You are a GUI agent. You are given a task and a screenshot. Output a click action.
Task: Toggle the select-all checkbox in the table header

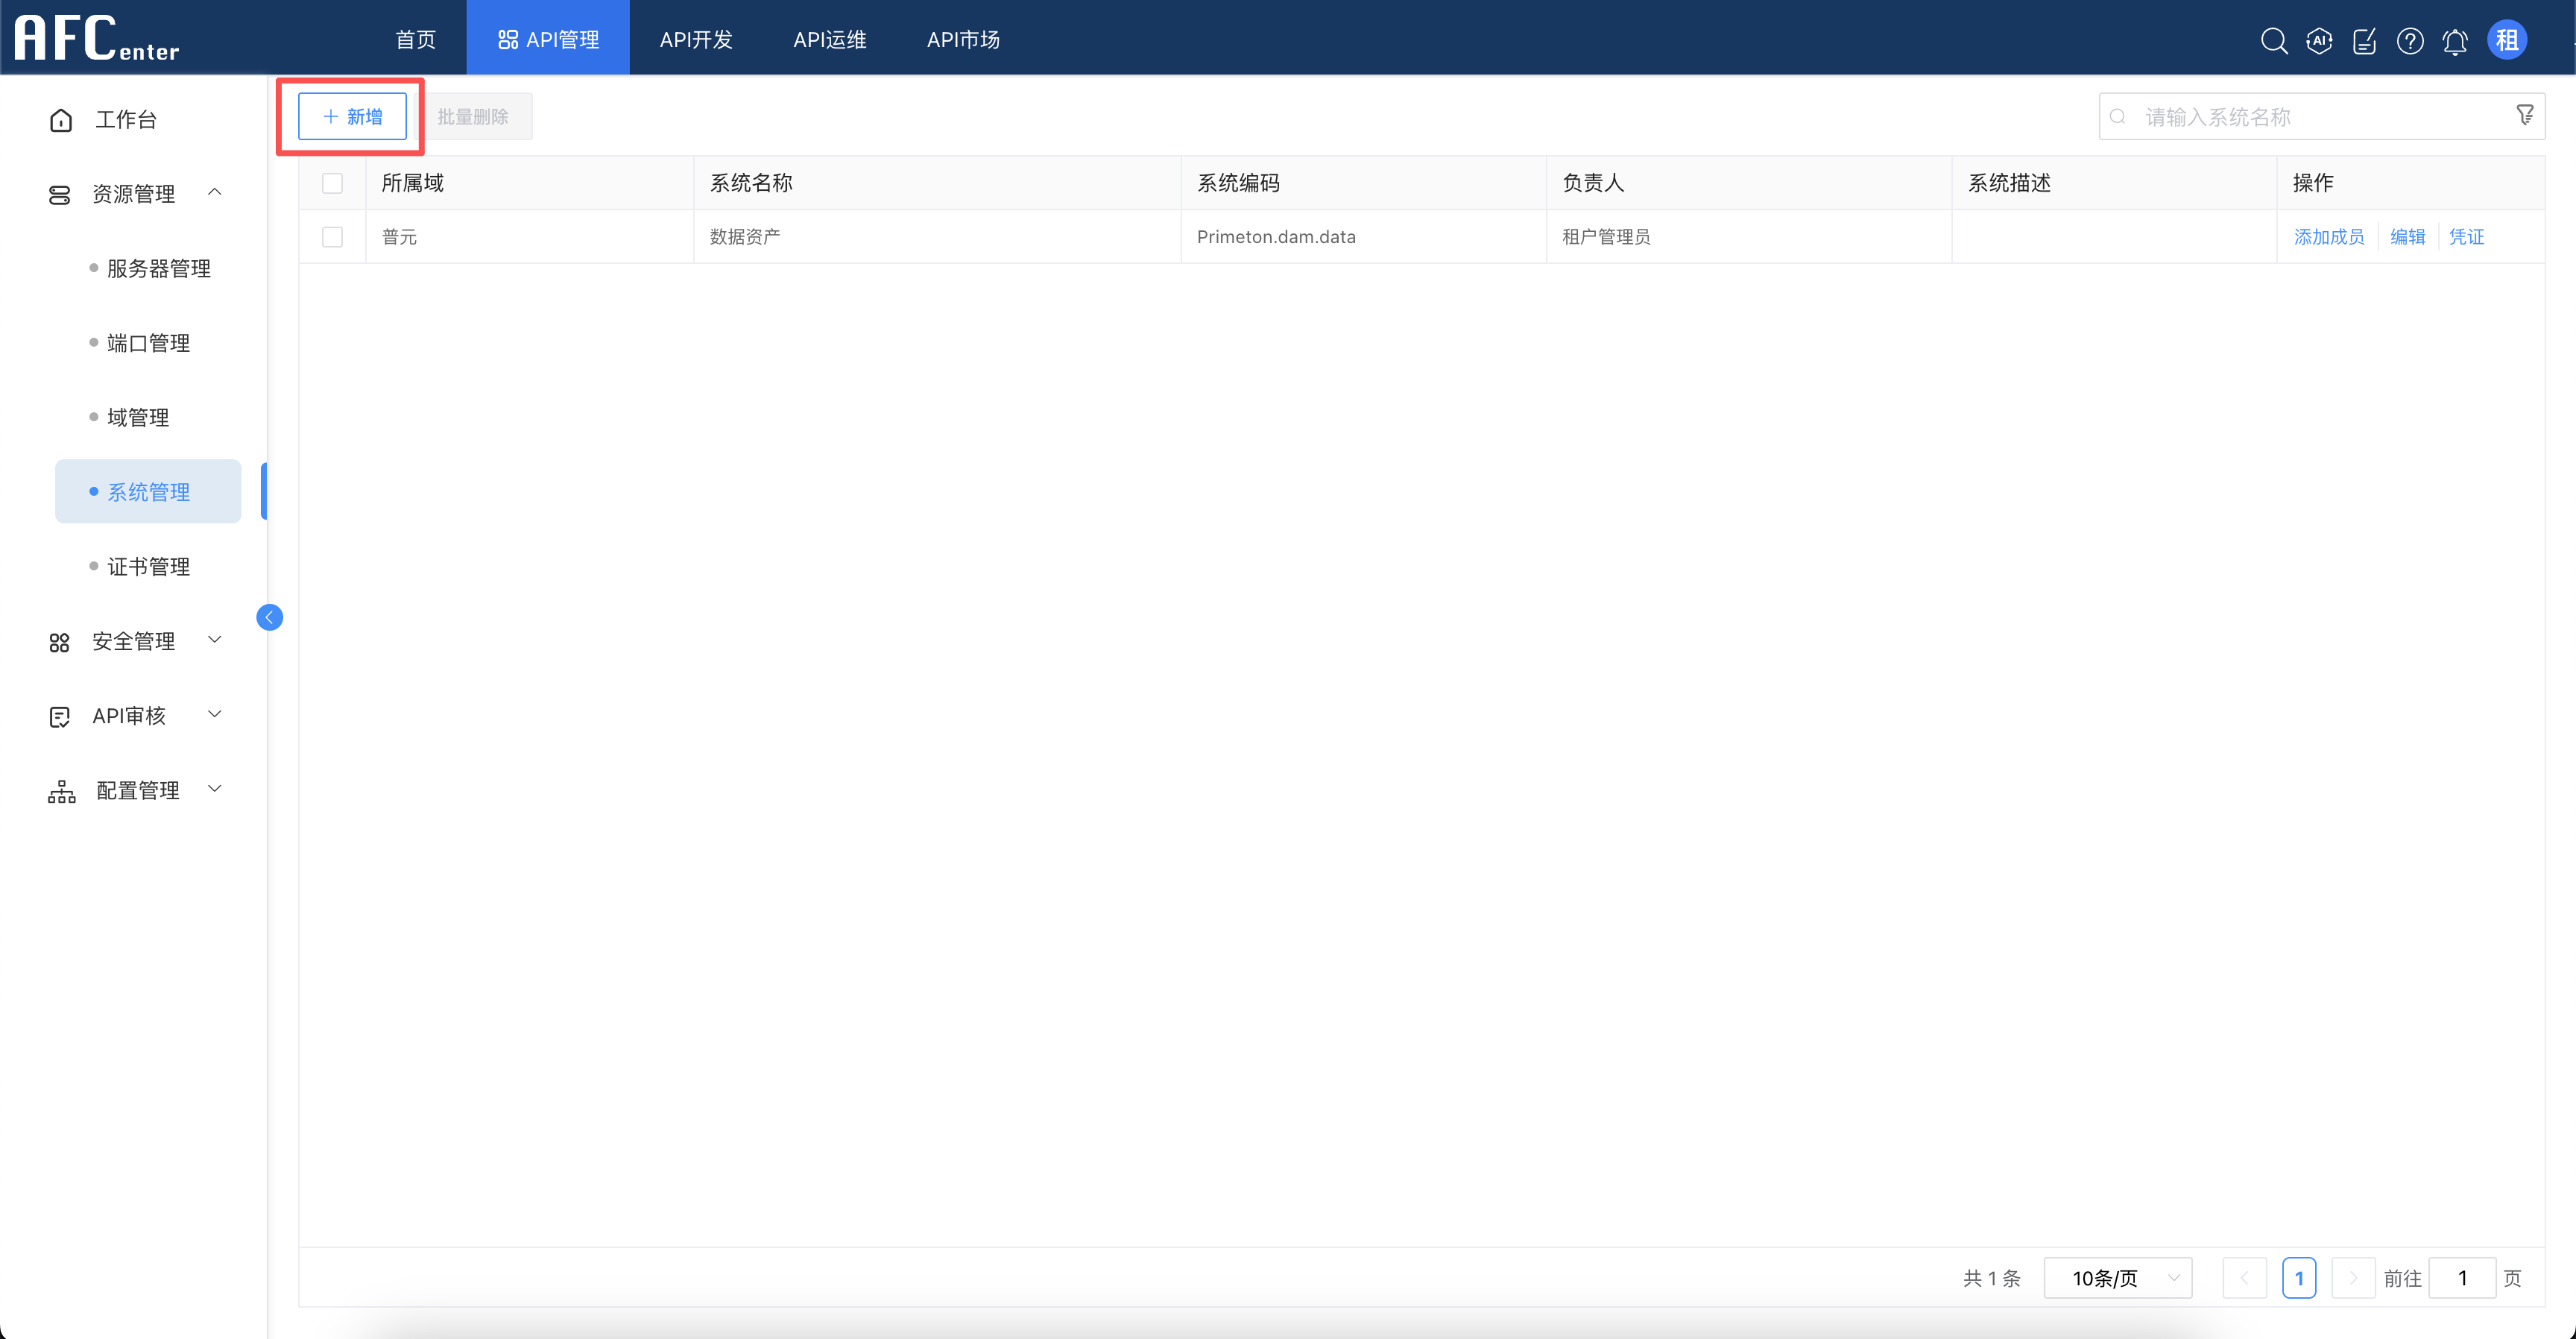[x=332, y=183]
